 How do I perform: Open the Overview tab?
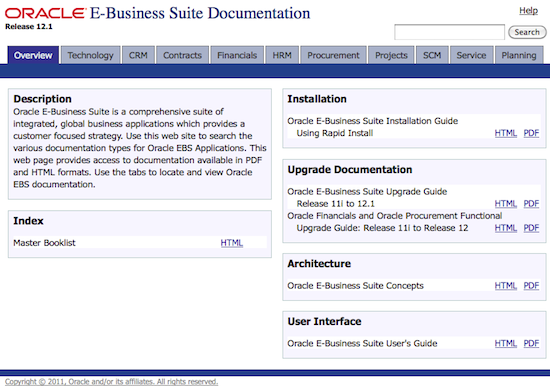pyautogui.click(x=33, y=55)
